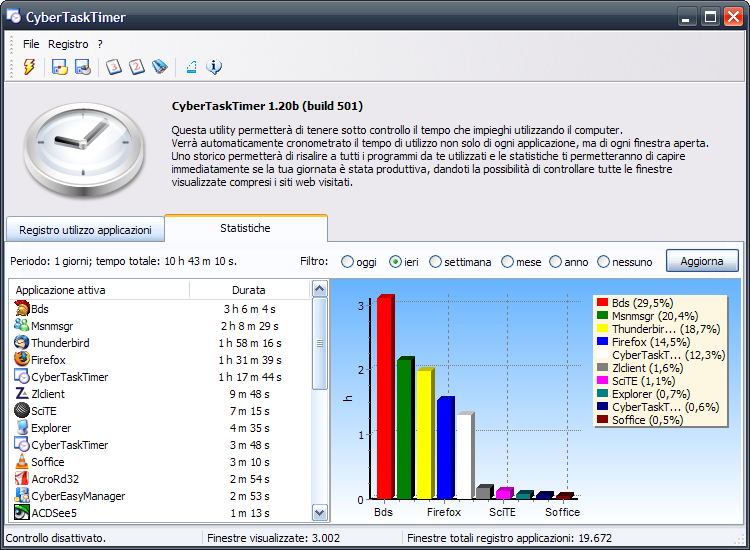Screen dimensions: 750x550
Task: Click the window with yellow note toolbar icon
Action: pos(60,67)
